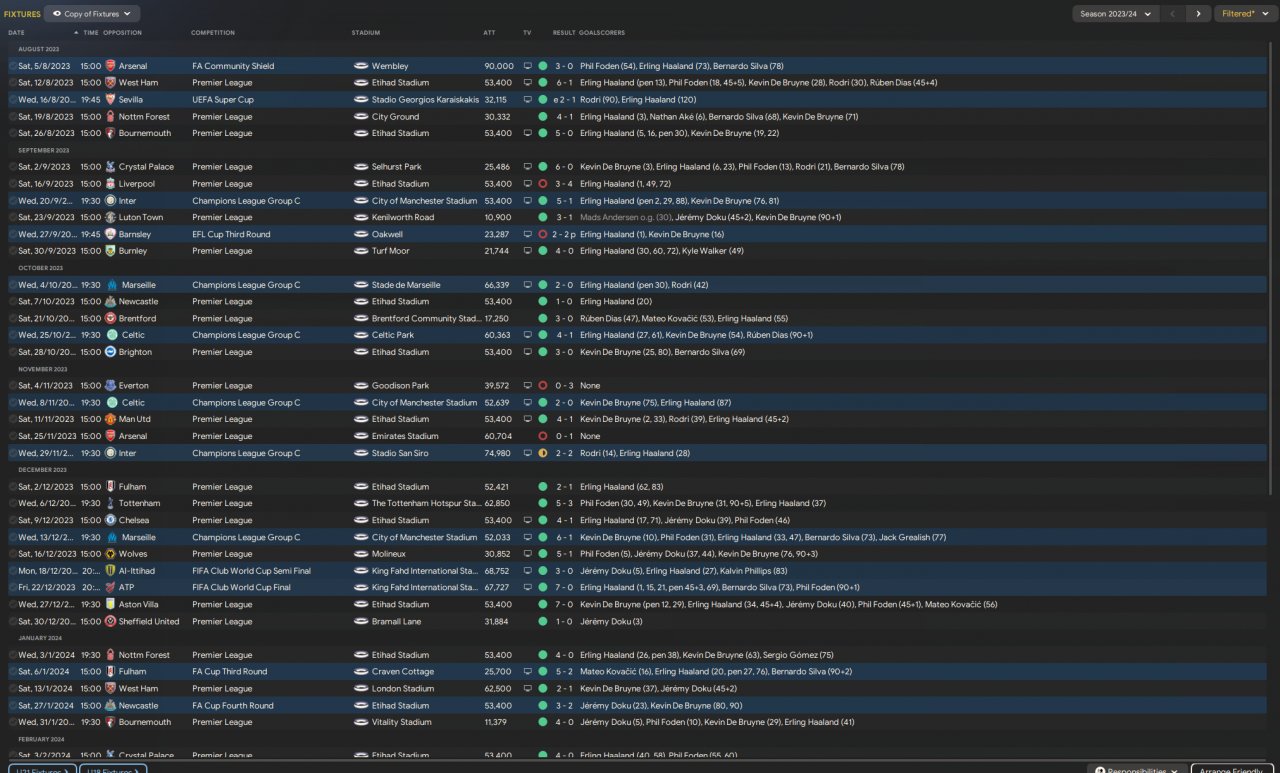Click the red loss indicator on the Liverpool row
The height and width of the screenshot is (773, 1280).
click(x=543, y=184)
